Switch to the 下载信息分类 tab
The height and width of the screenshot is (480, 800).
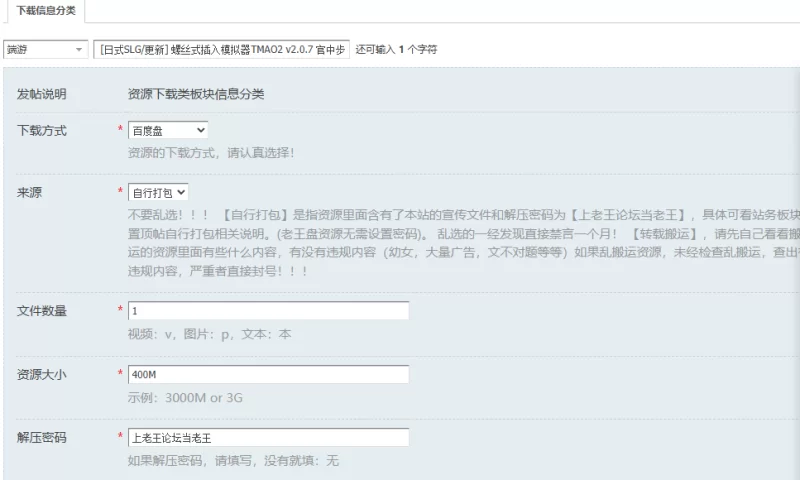(46, 11)
